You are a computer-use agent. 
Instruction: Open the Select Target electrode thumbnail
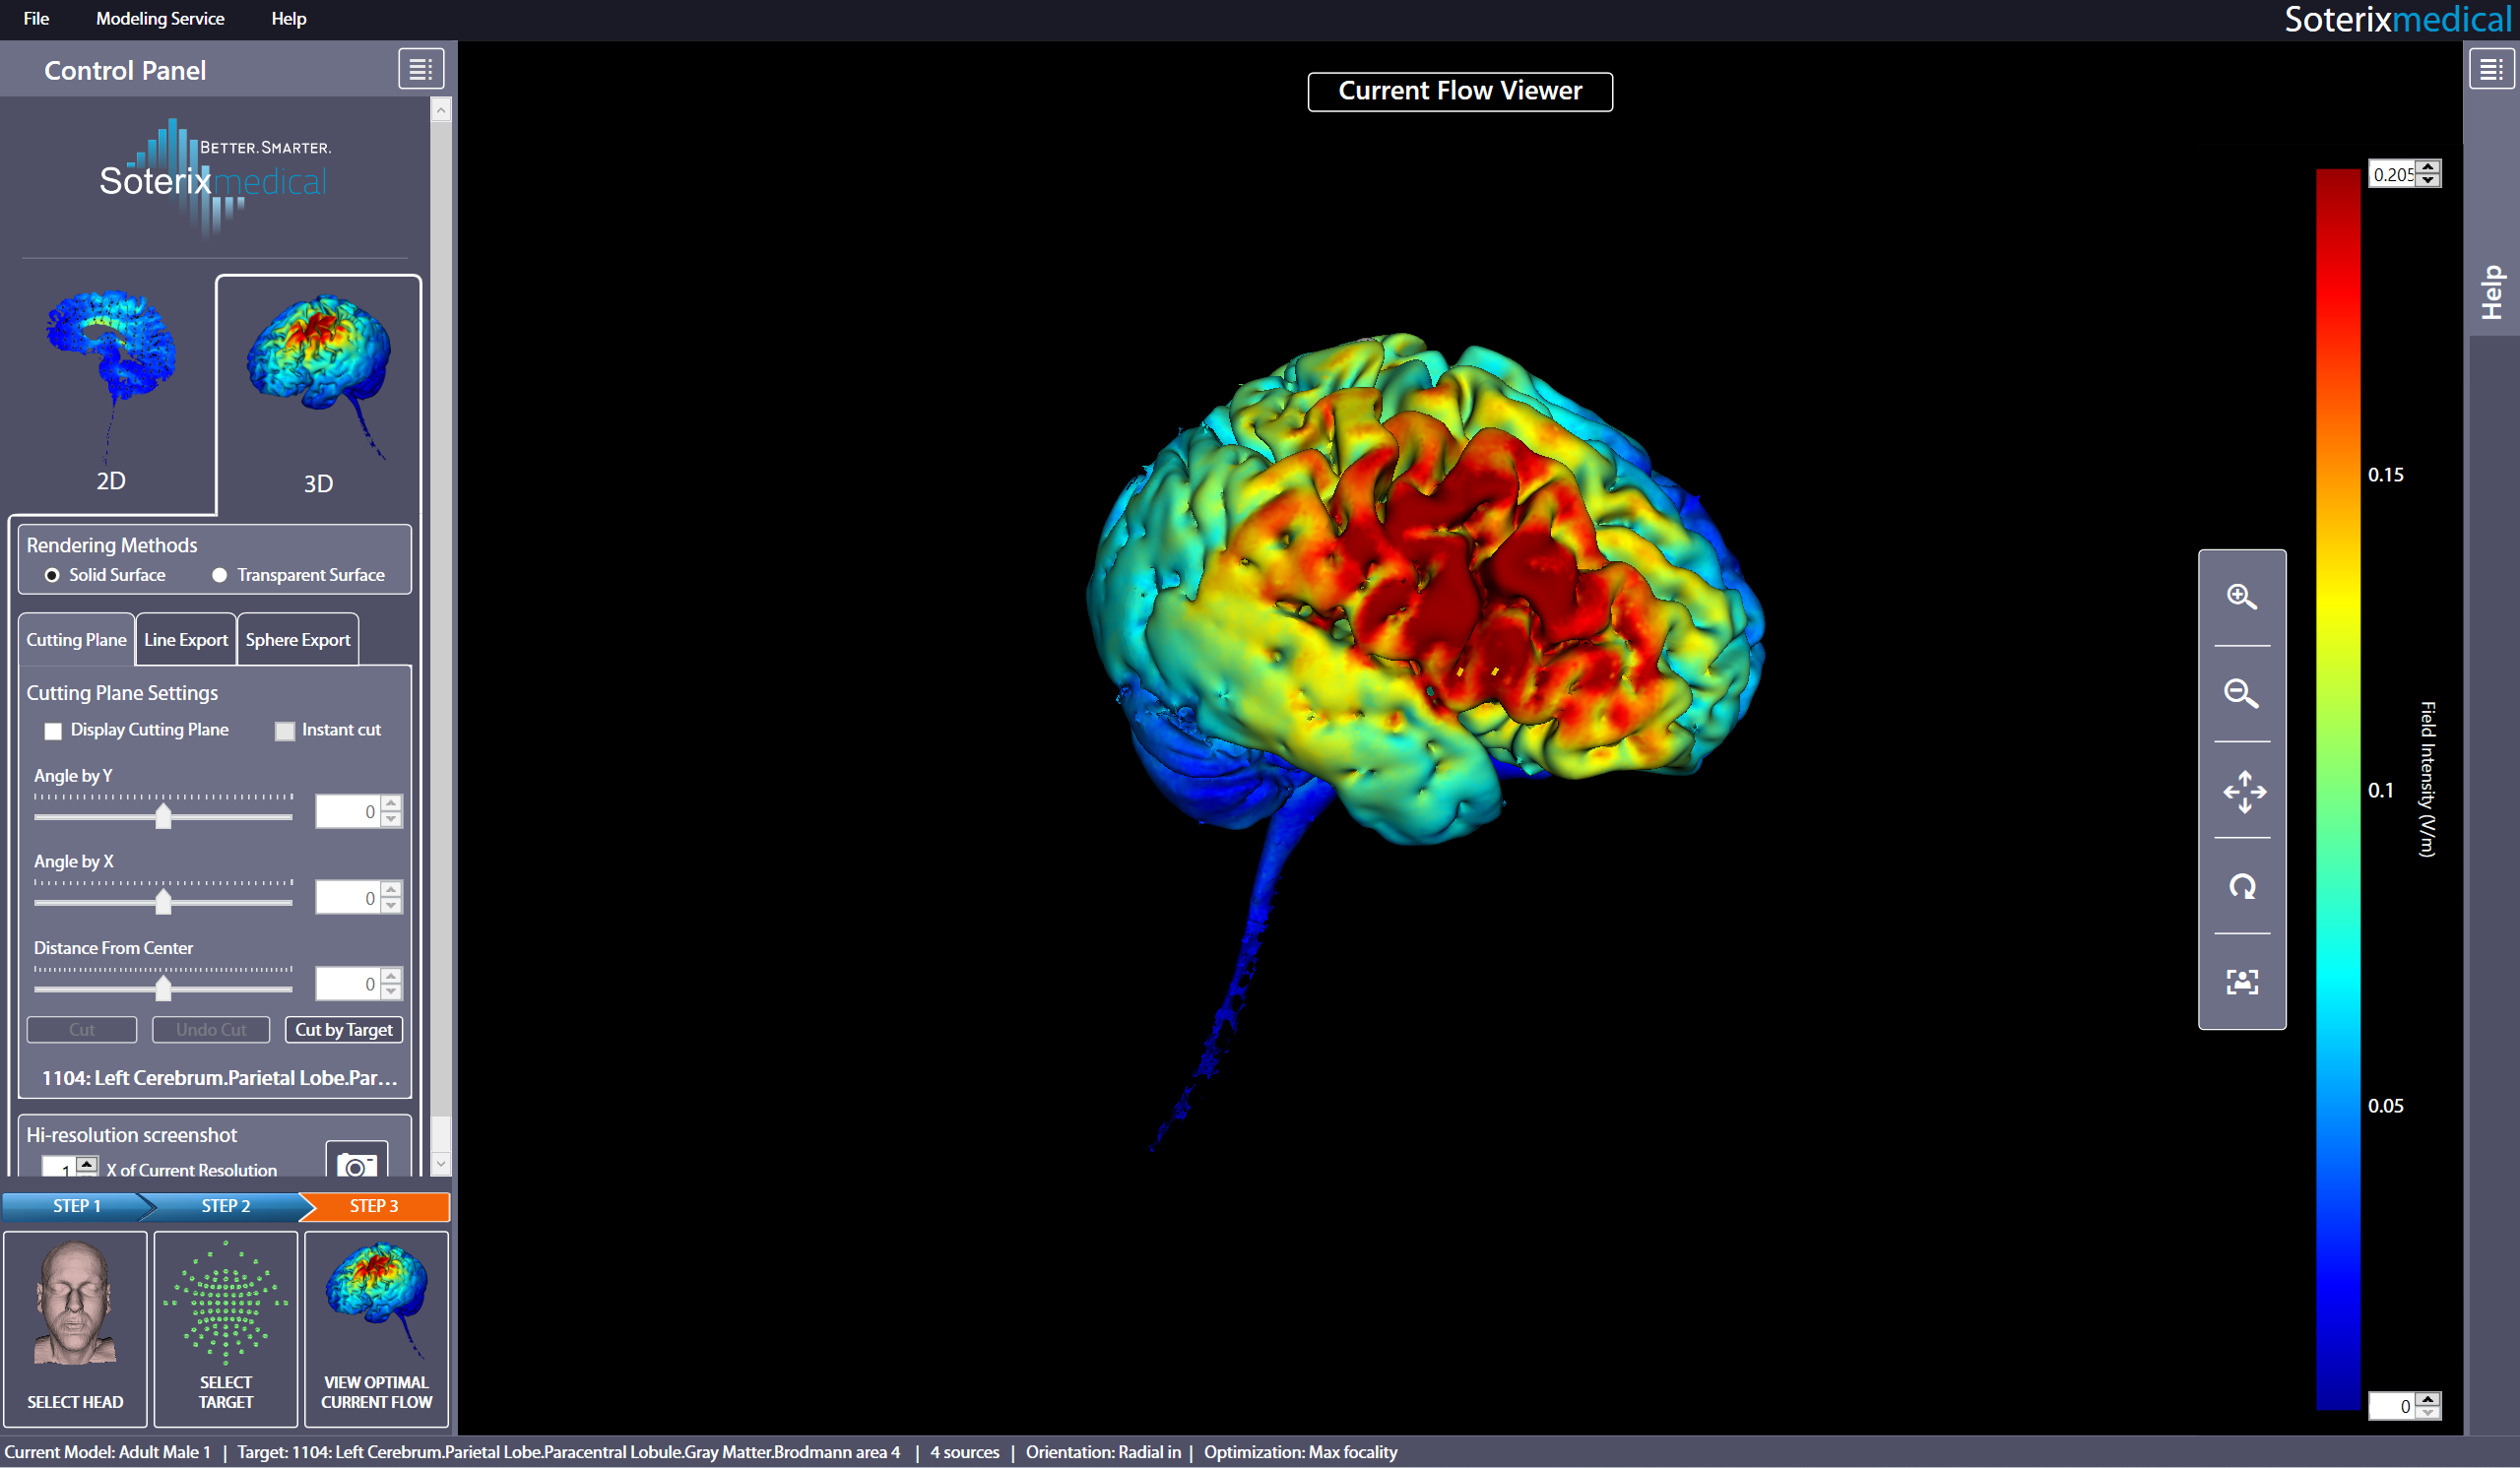click(x=226, y=1328)
